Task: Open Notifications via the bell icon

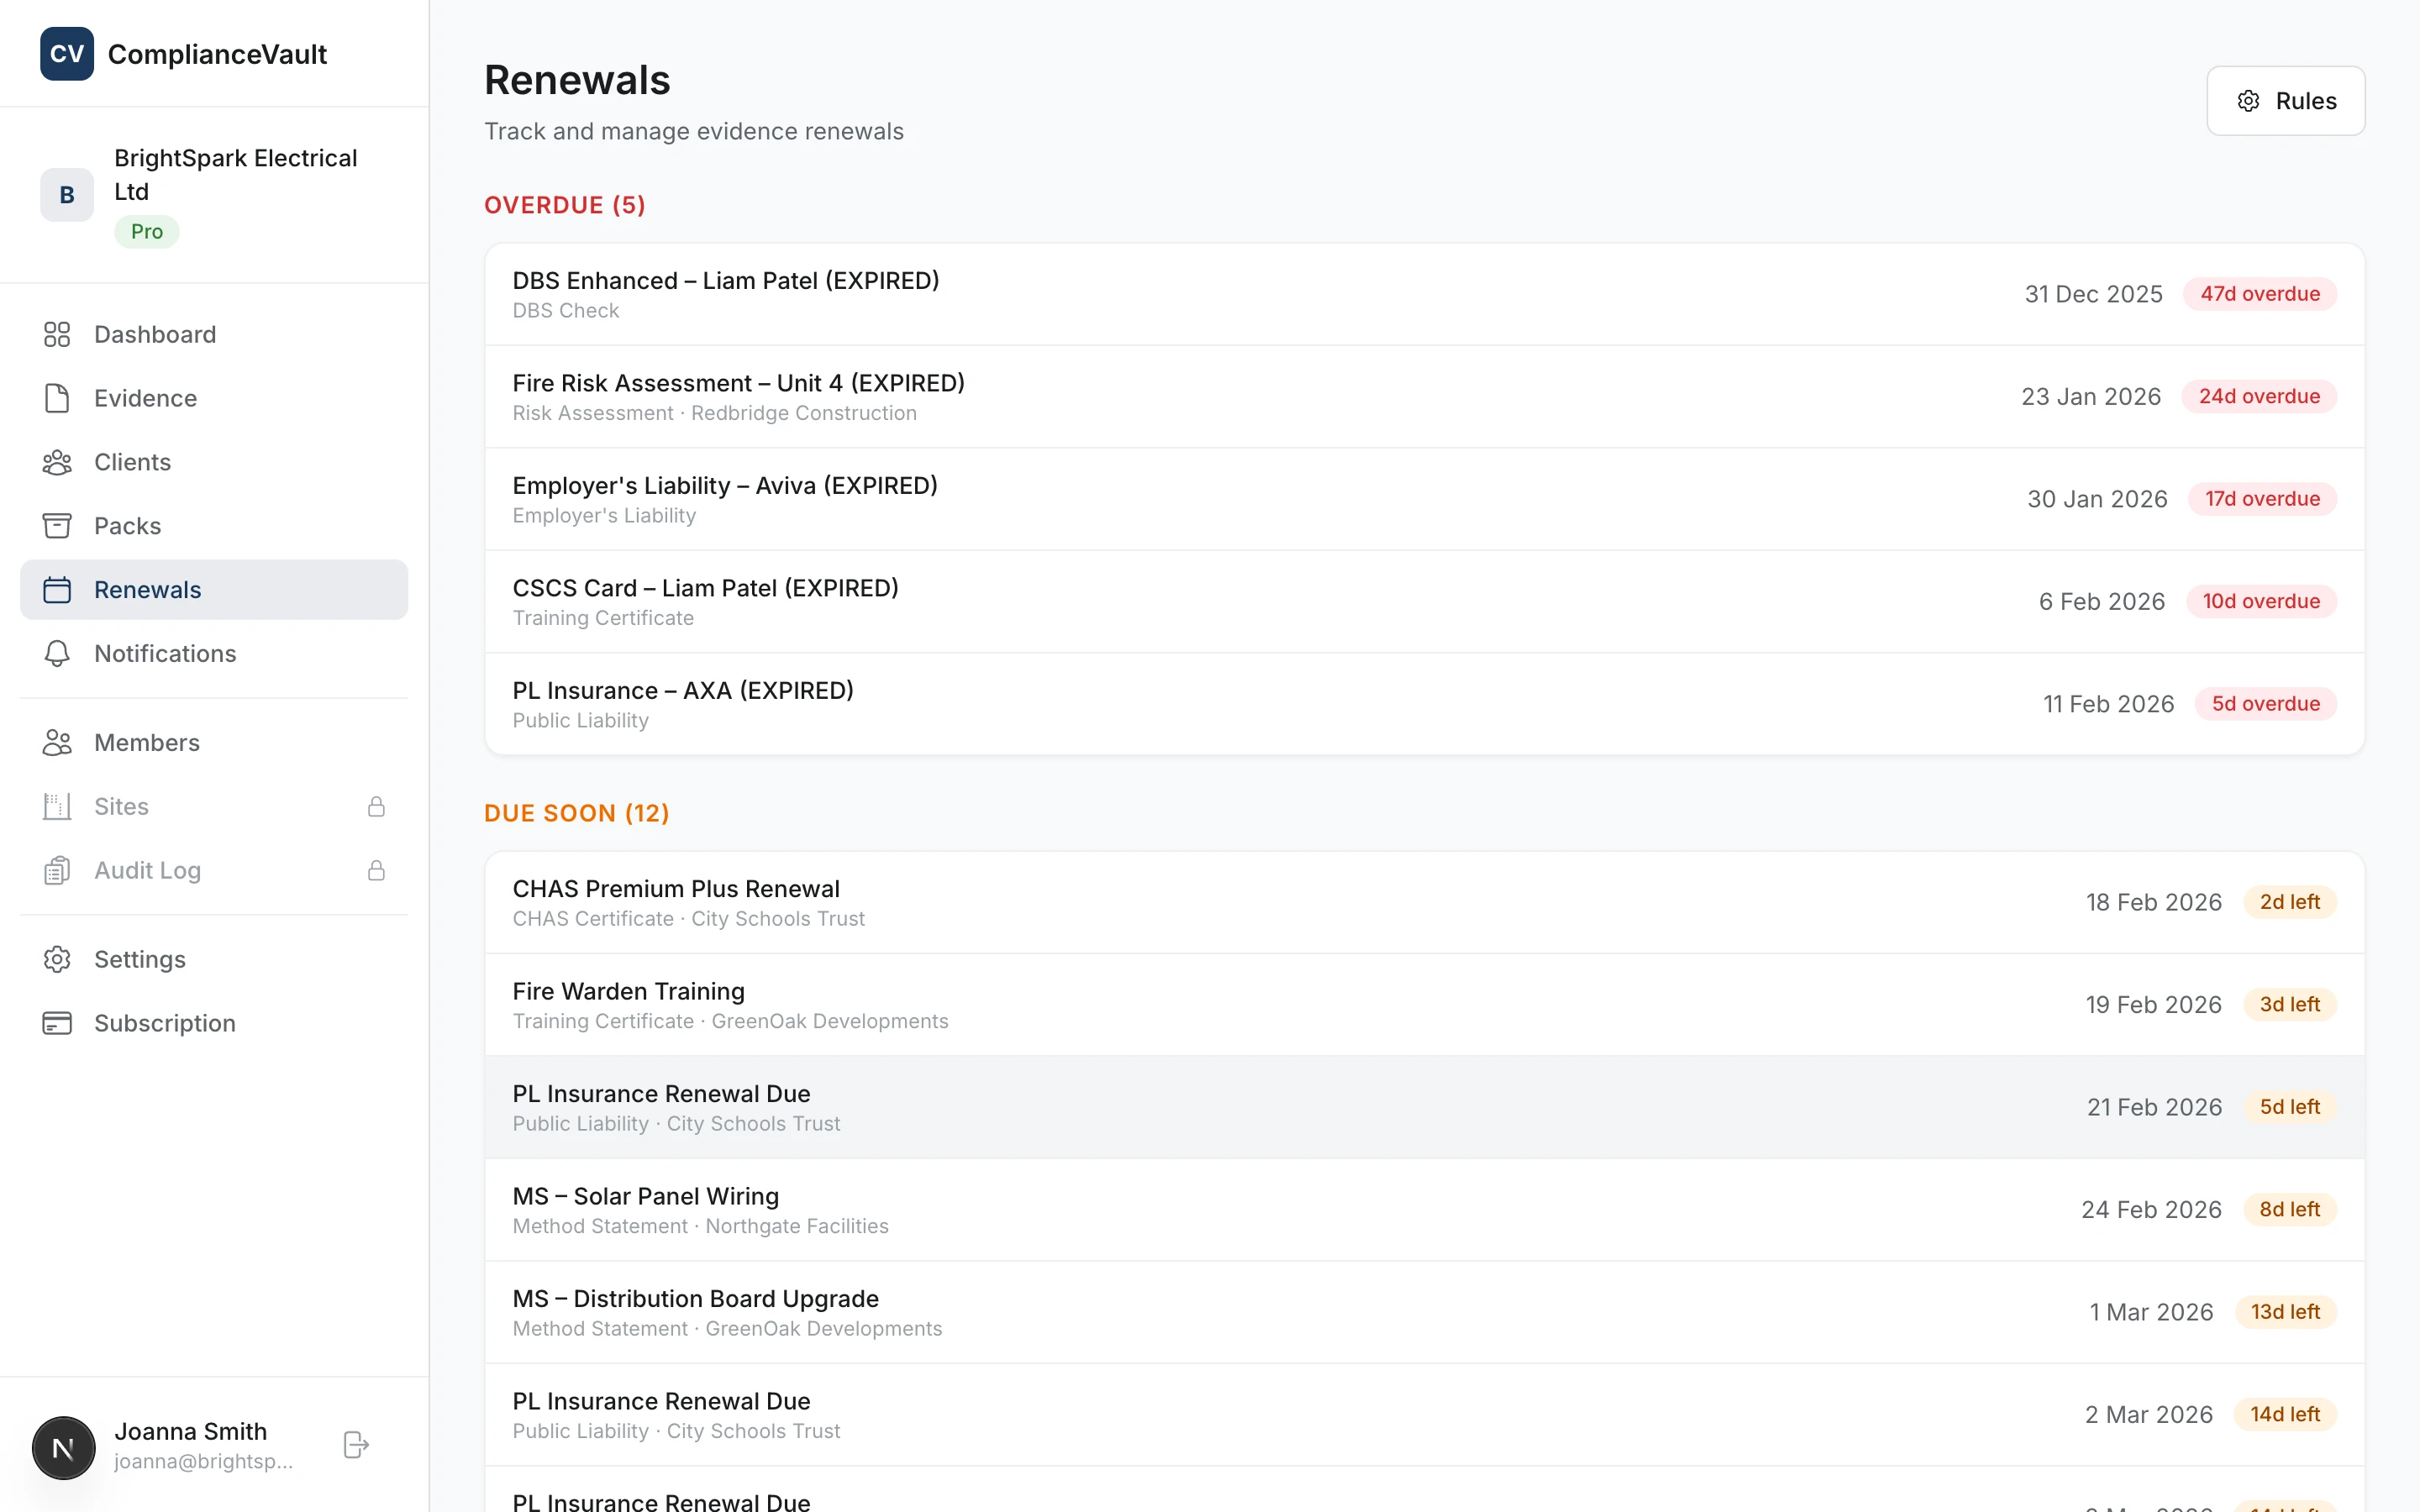Action: pyautogui.click(x=56, y=653)
